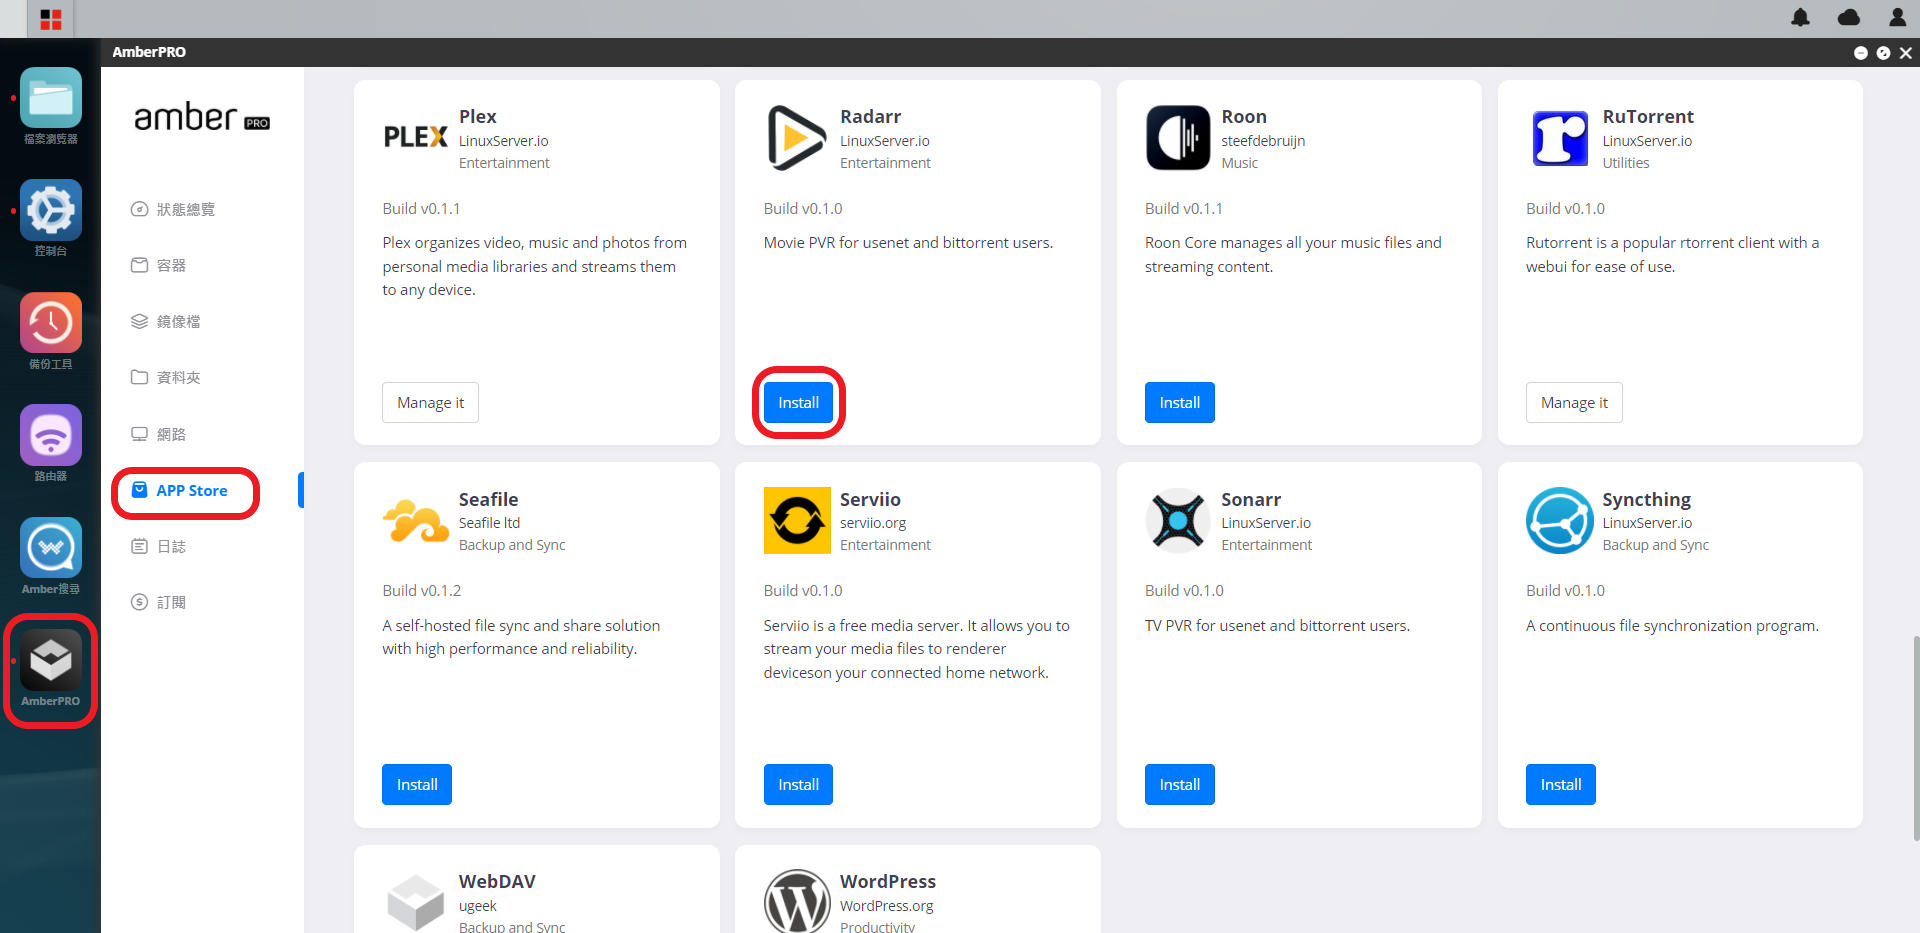The height and width of the screenshot is (933, 1920).
Task: Click the Radarr app logo
Action: 796,137
